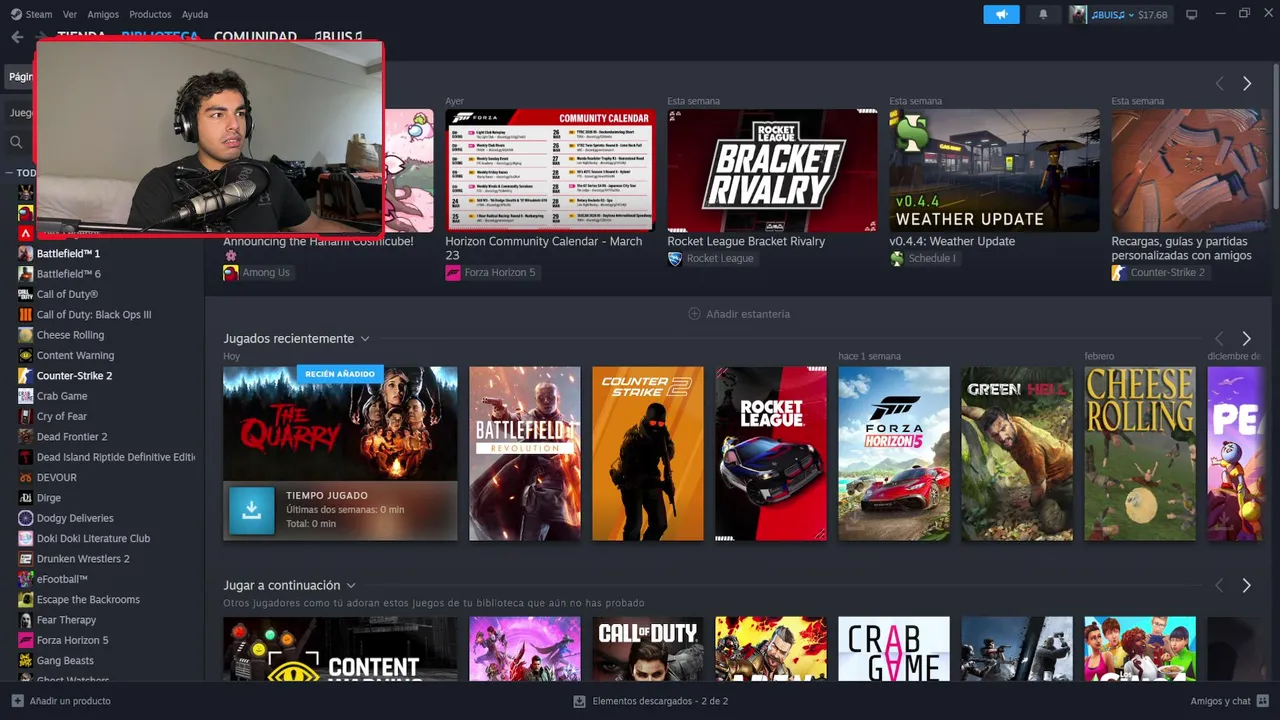Click the Steam logo in the menu bar
The width and height of the screenshot is (1280, 720).
15,14
